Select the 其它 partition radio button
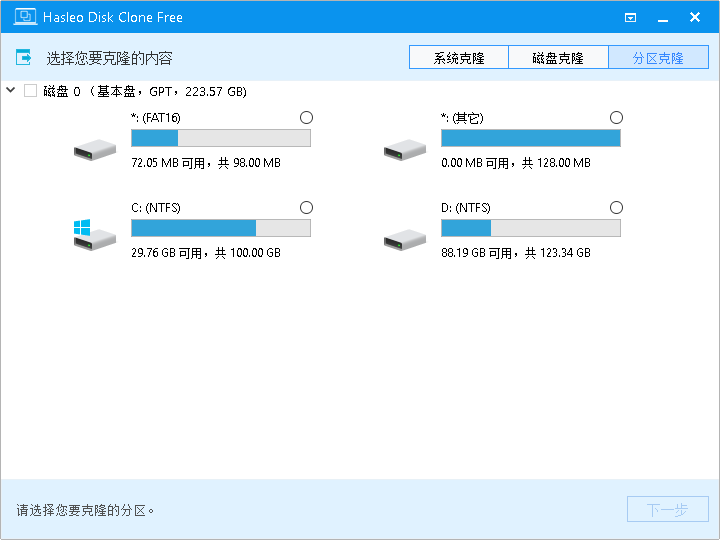720x540 pixels. coord(616,118)
